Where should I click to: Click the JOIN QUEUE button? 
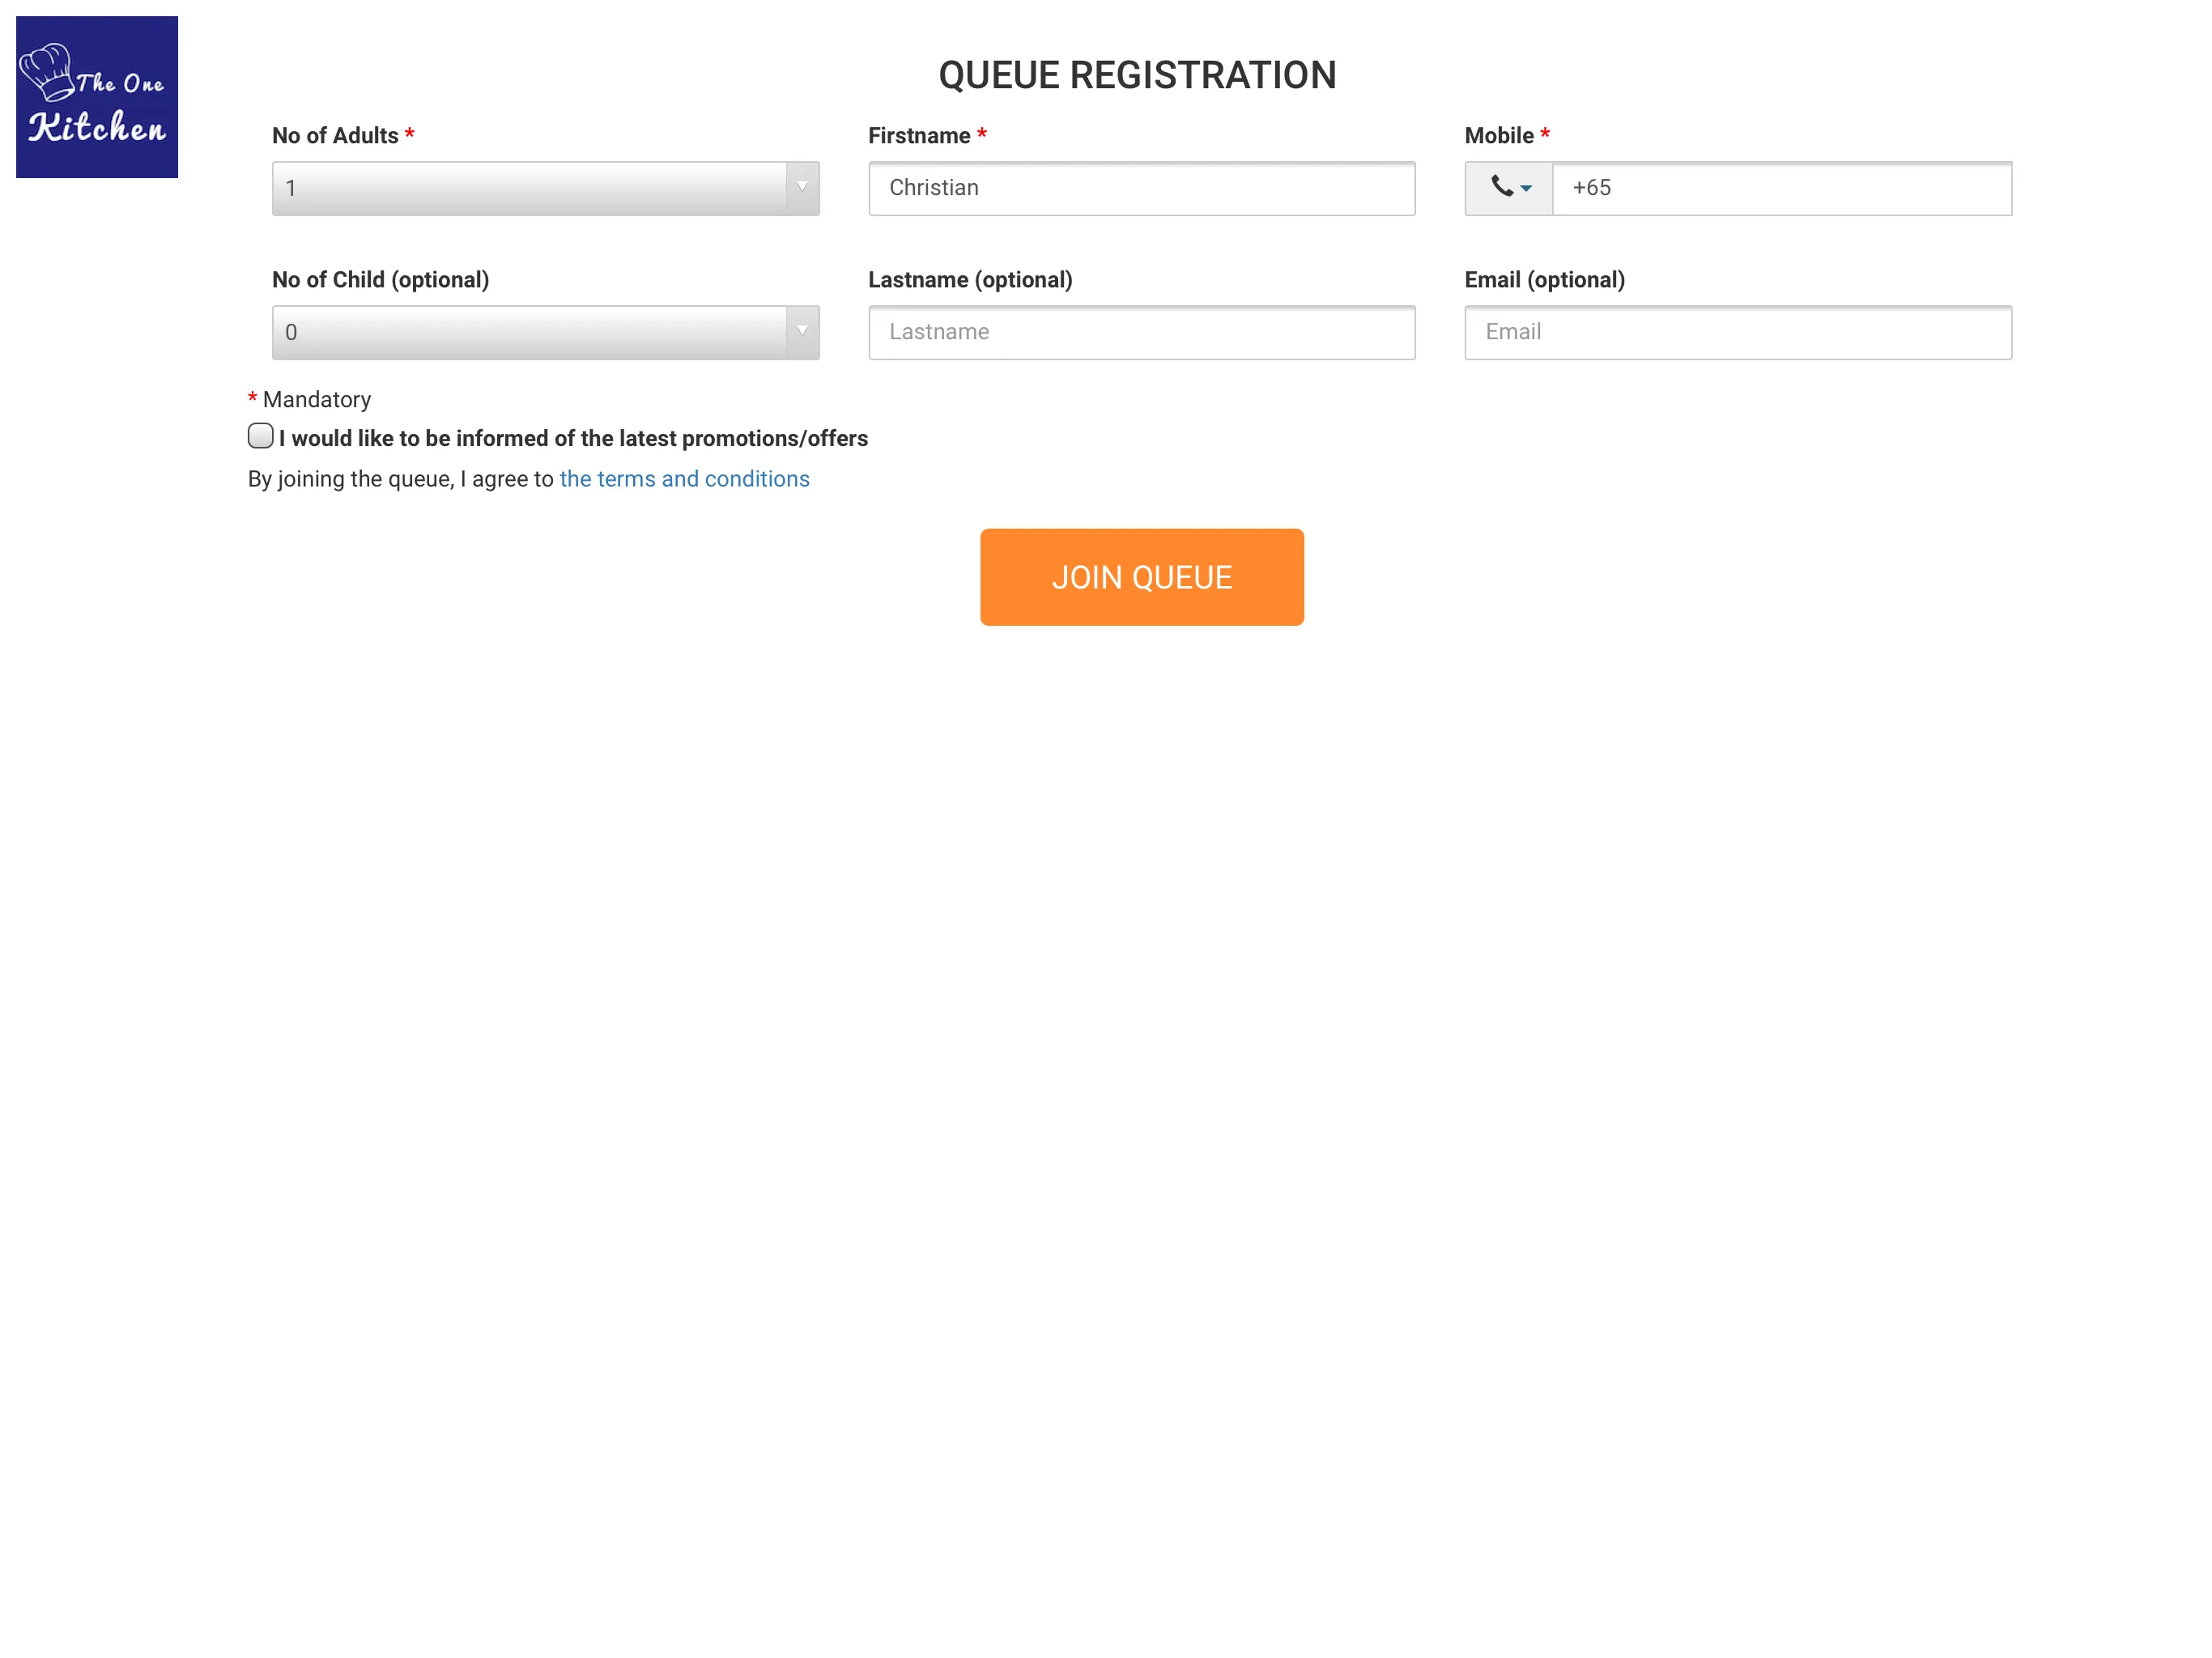(x=1142, y=576)
